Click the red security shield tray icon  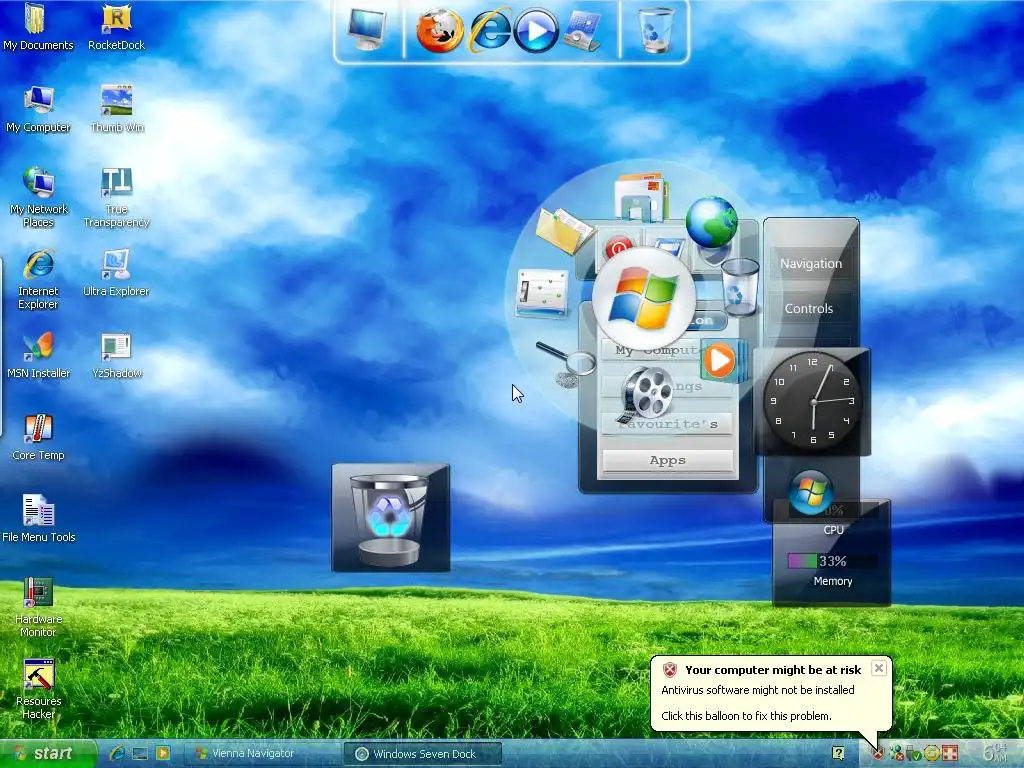coord(878,754)
